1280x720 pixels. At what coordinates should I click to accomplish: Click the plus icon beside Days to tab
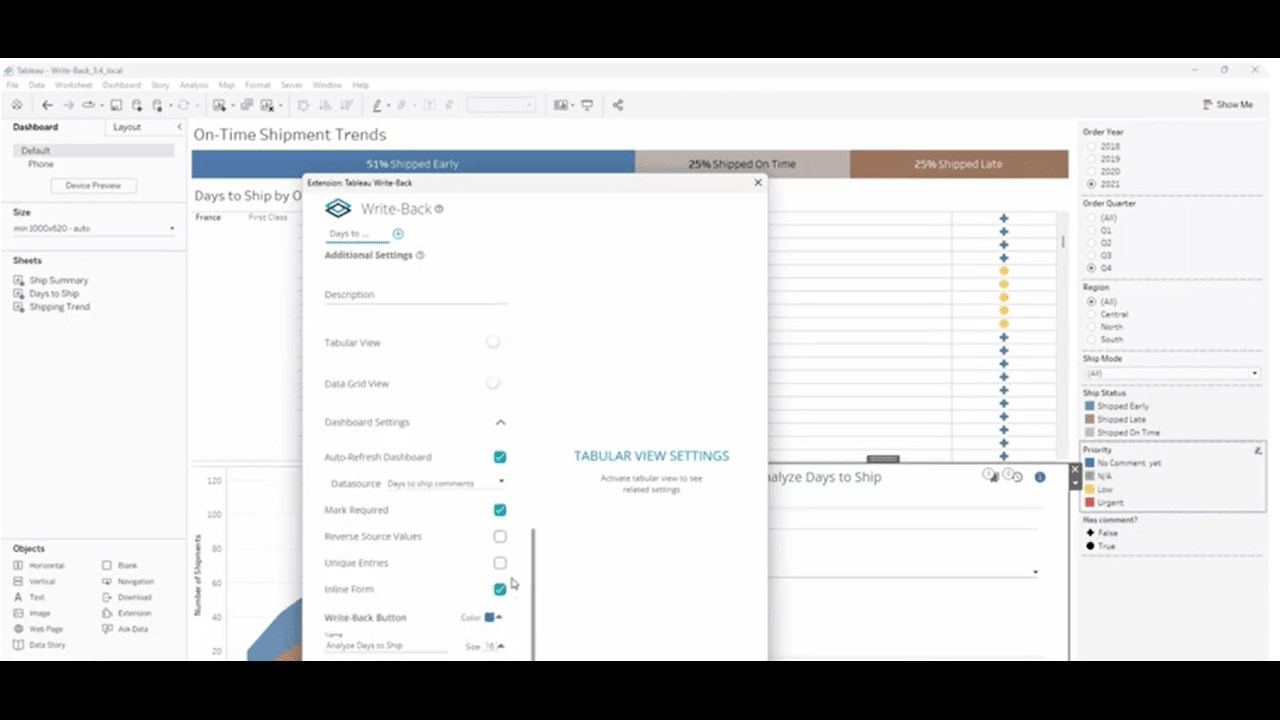click(398, 234)
